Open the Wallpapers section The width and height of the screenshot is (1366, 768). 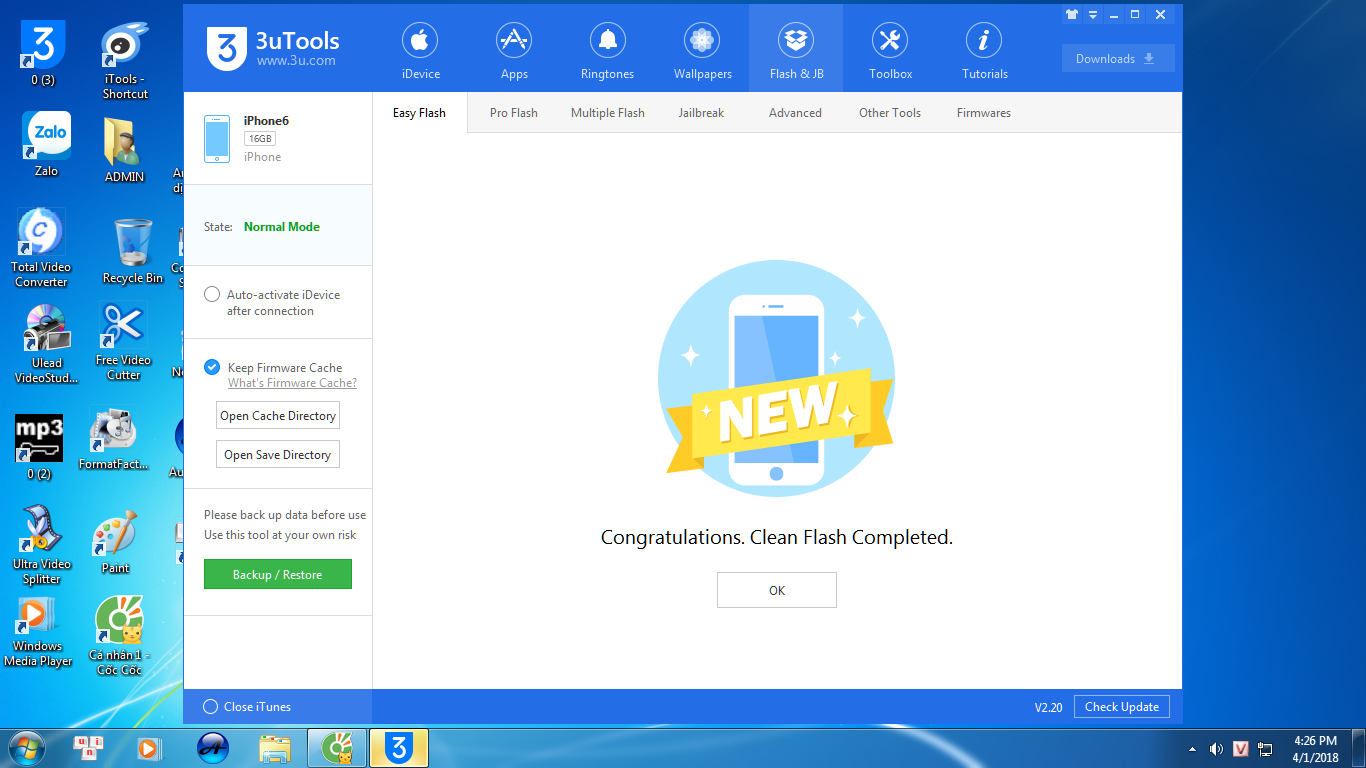pyautogui.click(x=702, y=52)
